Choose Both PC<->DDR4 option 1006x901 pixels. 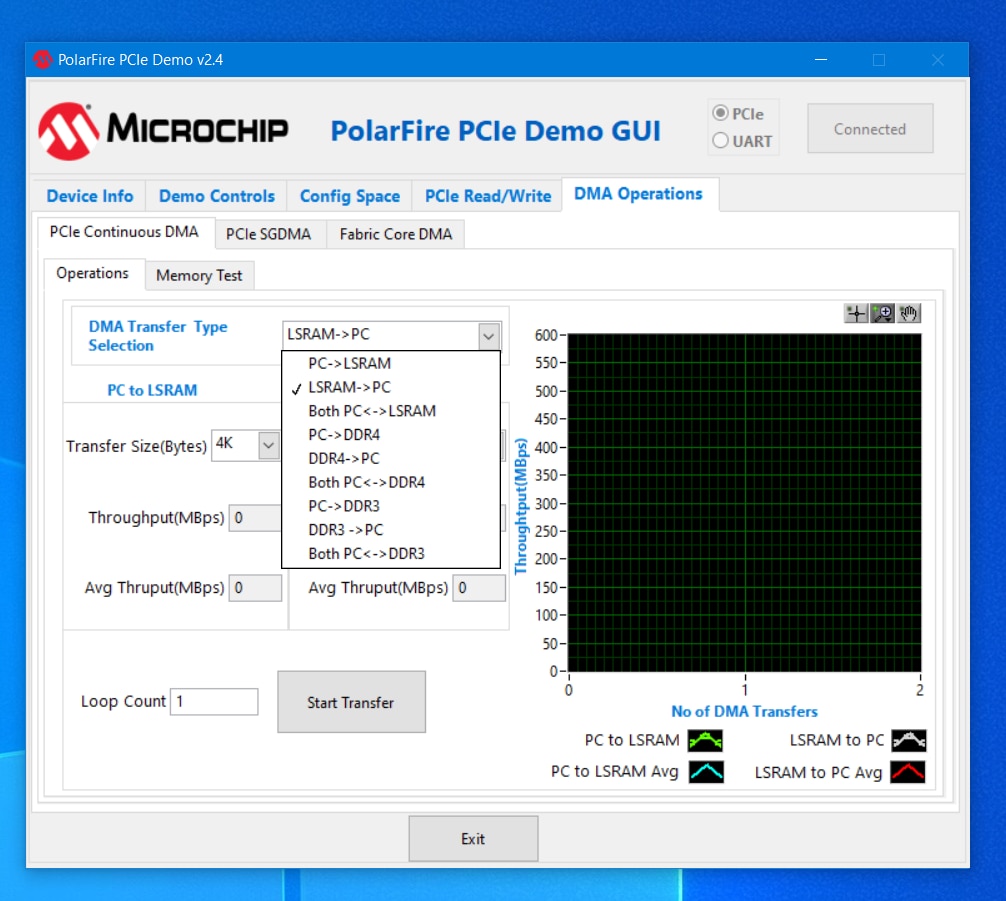(x=391, y=482)
